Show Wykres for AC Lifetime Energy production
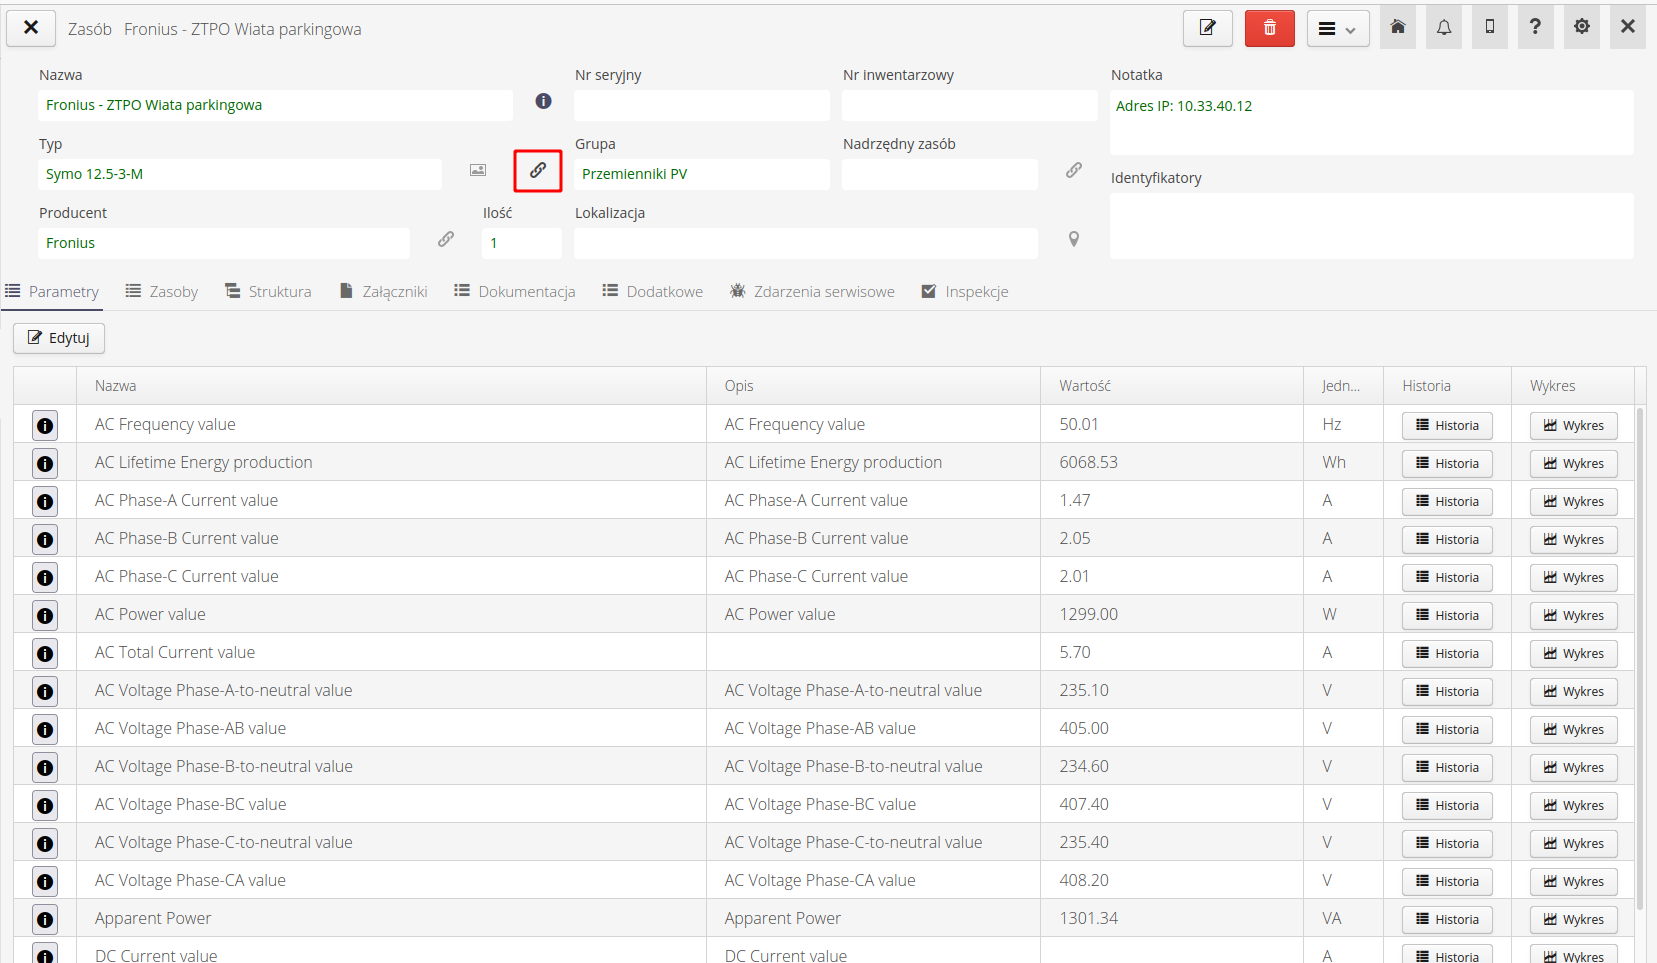 1573,464
